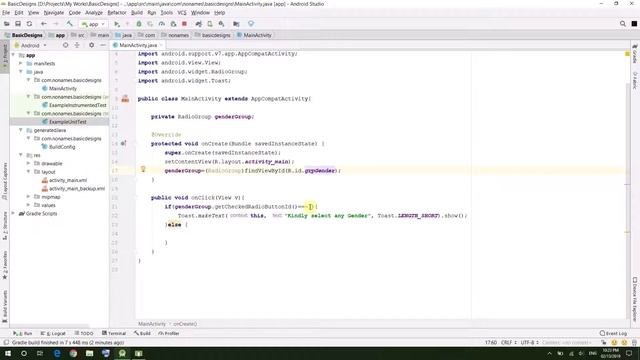Collapse the res folder
This screenshot has height=360, width=640.
(x=21, y=155)
